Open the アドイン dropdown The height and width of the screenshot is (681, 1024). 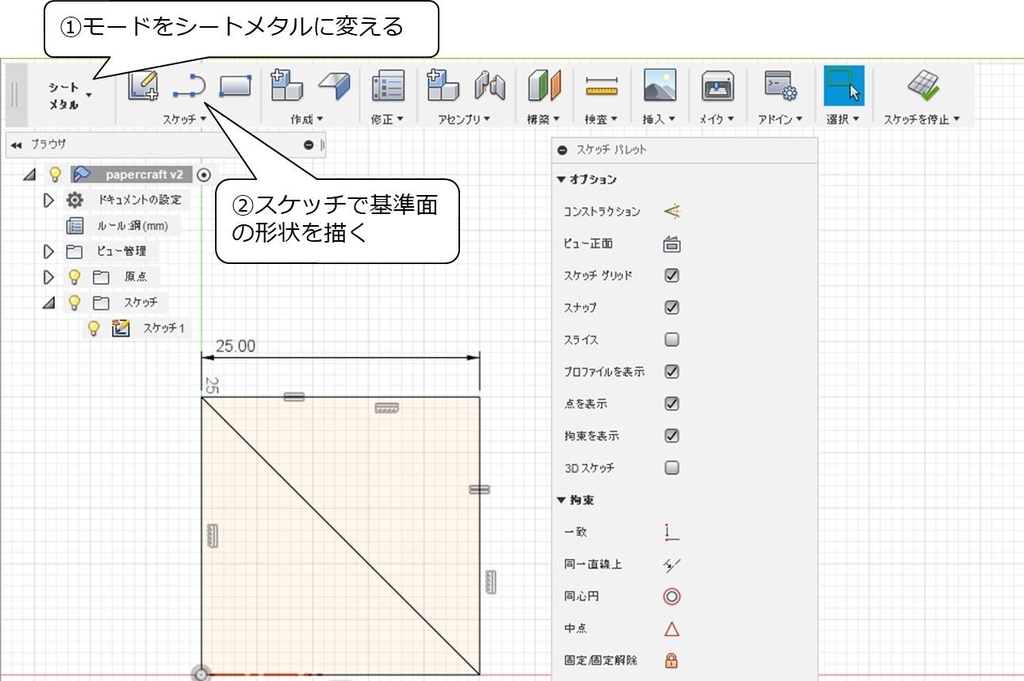[780, 119]
